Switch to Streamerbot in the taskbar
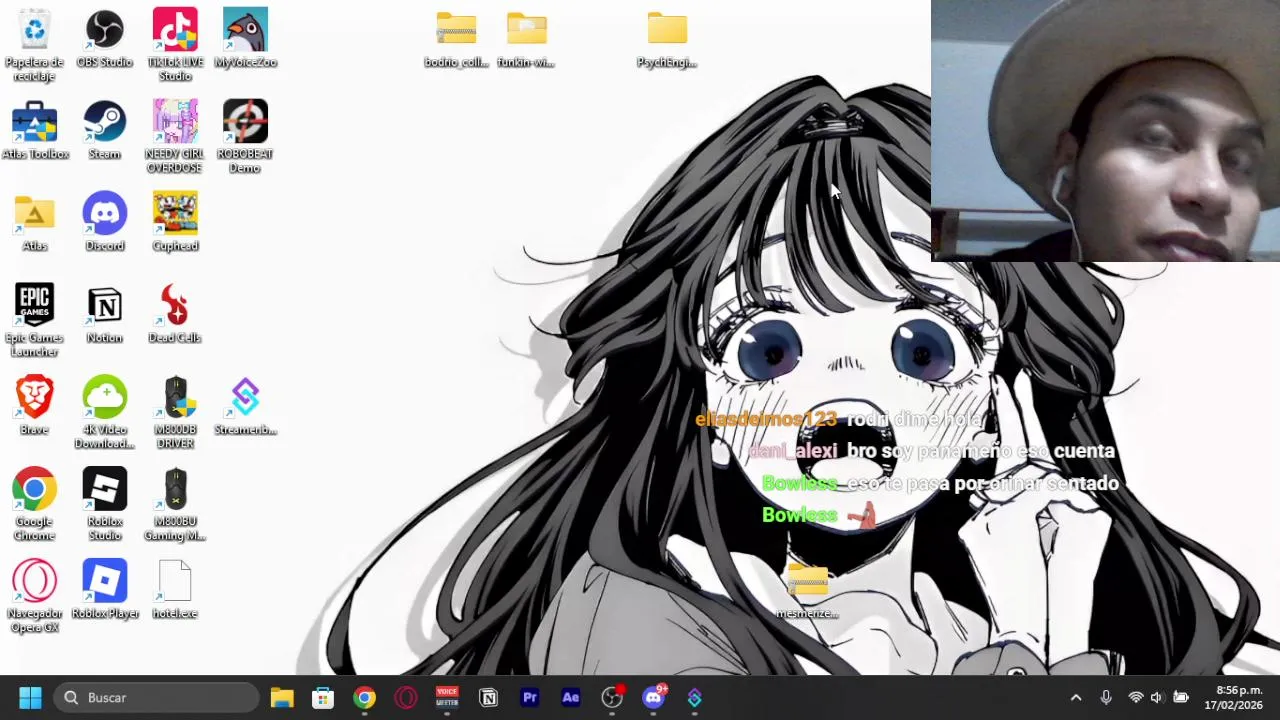Image resolution: width=1280 pixels, height=720 pixels. (x=695, y=697)
